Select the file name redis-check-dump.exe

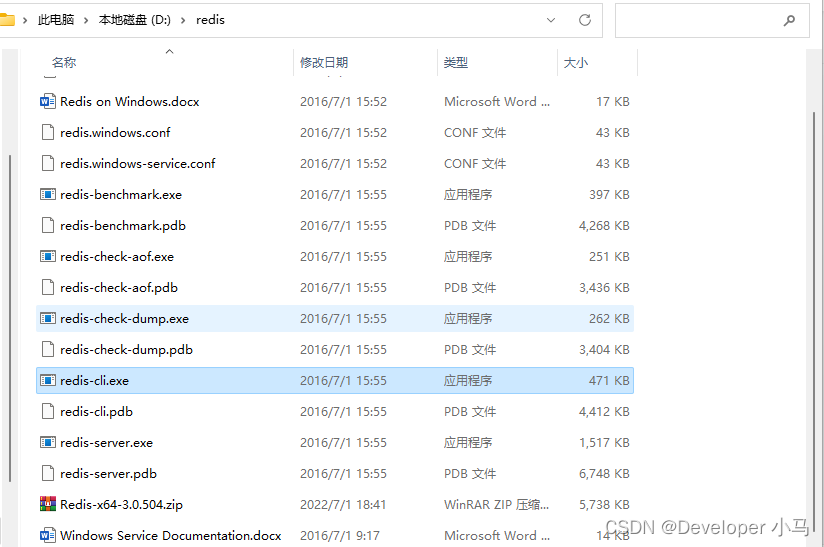pyautogui.click(x=124, y=318)
